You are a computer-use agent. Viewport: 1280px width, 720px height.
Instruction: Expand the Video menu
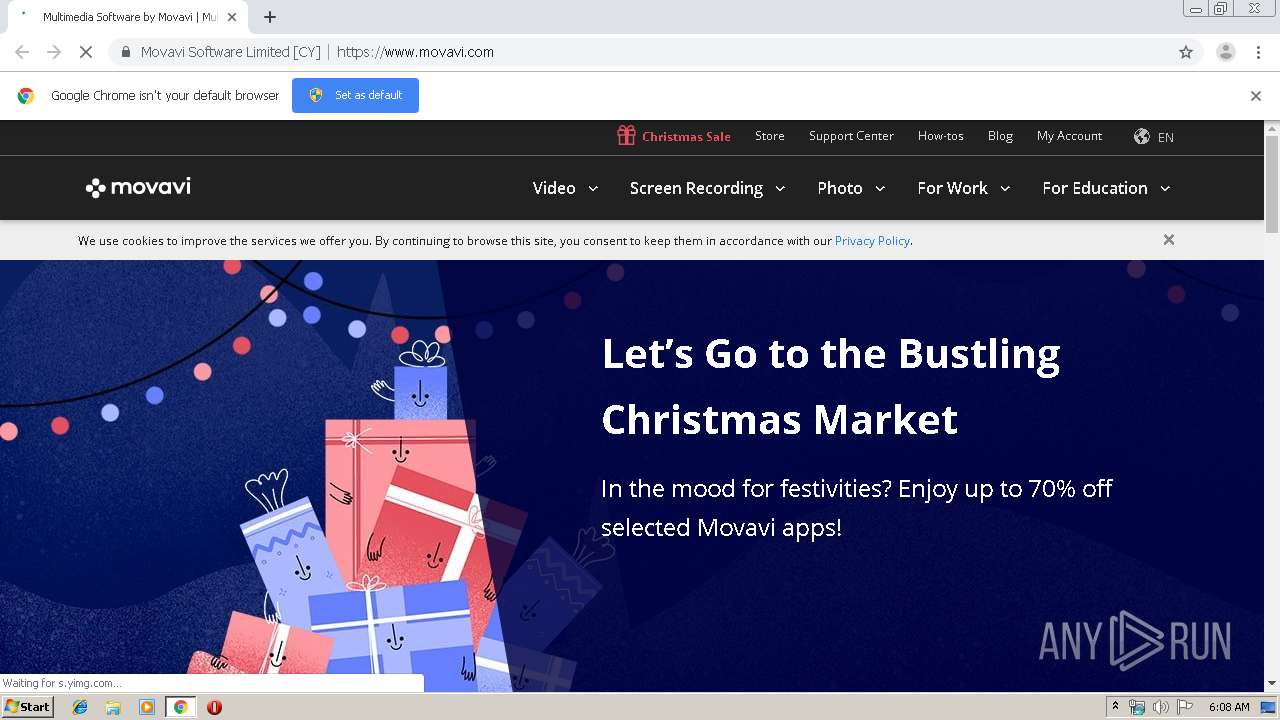point(565,188)
